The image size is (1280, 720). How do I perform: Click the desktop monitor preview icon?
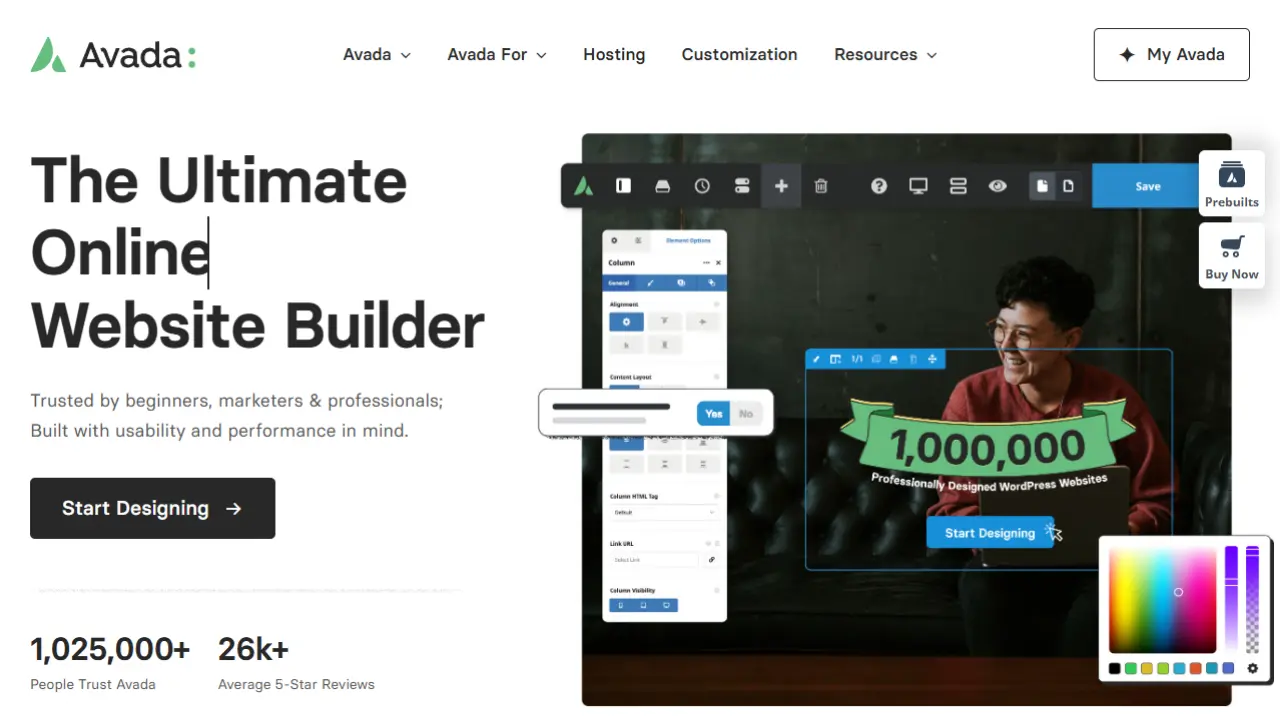918,186
